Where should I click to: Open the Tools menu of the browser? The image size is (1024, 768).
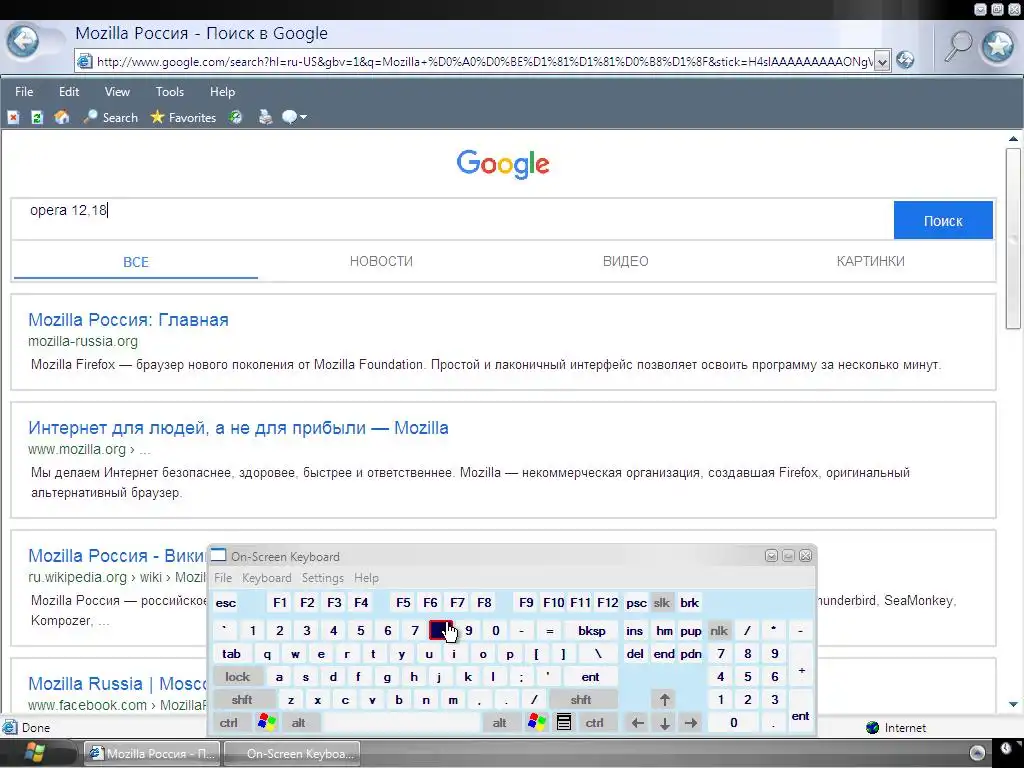pos(170,92)
